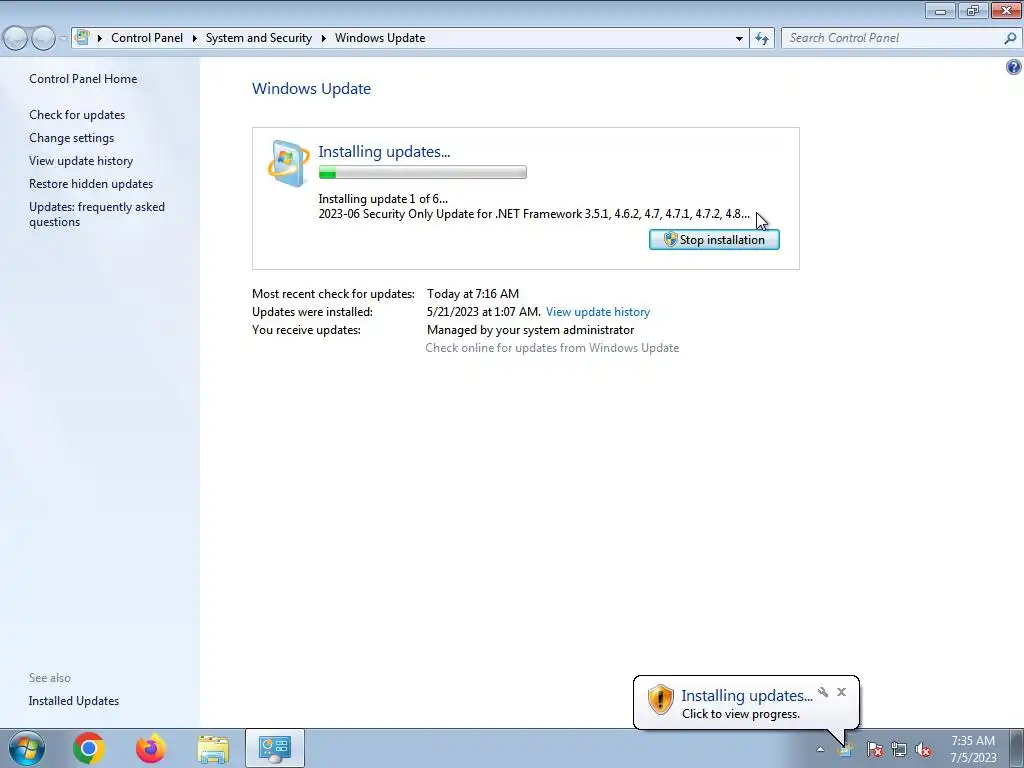Click Check for updates in sidebar
The width and height of the screenshot is (1024, 768).
click(77, 115)
